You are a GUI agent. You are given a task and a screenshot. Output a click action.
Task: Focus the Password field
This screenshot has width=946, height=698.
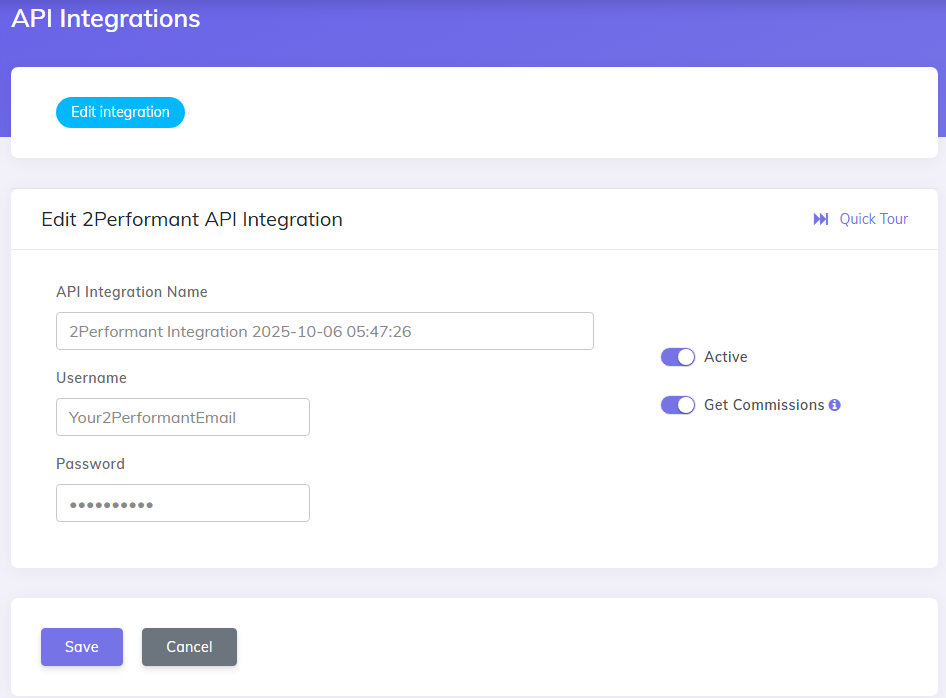pyautogui.click(x=182, y=503)
